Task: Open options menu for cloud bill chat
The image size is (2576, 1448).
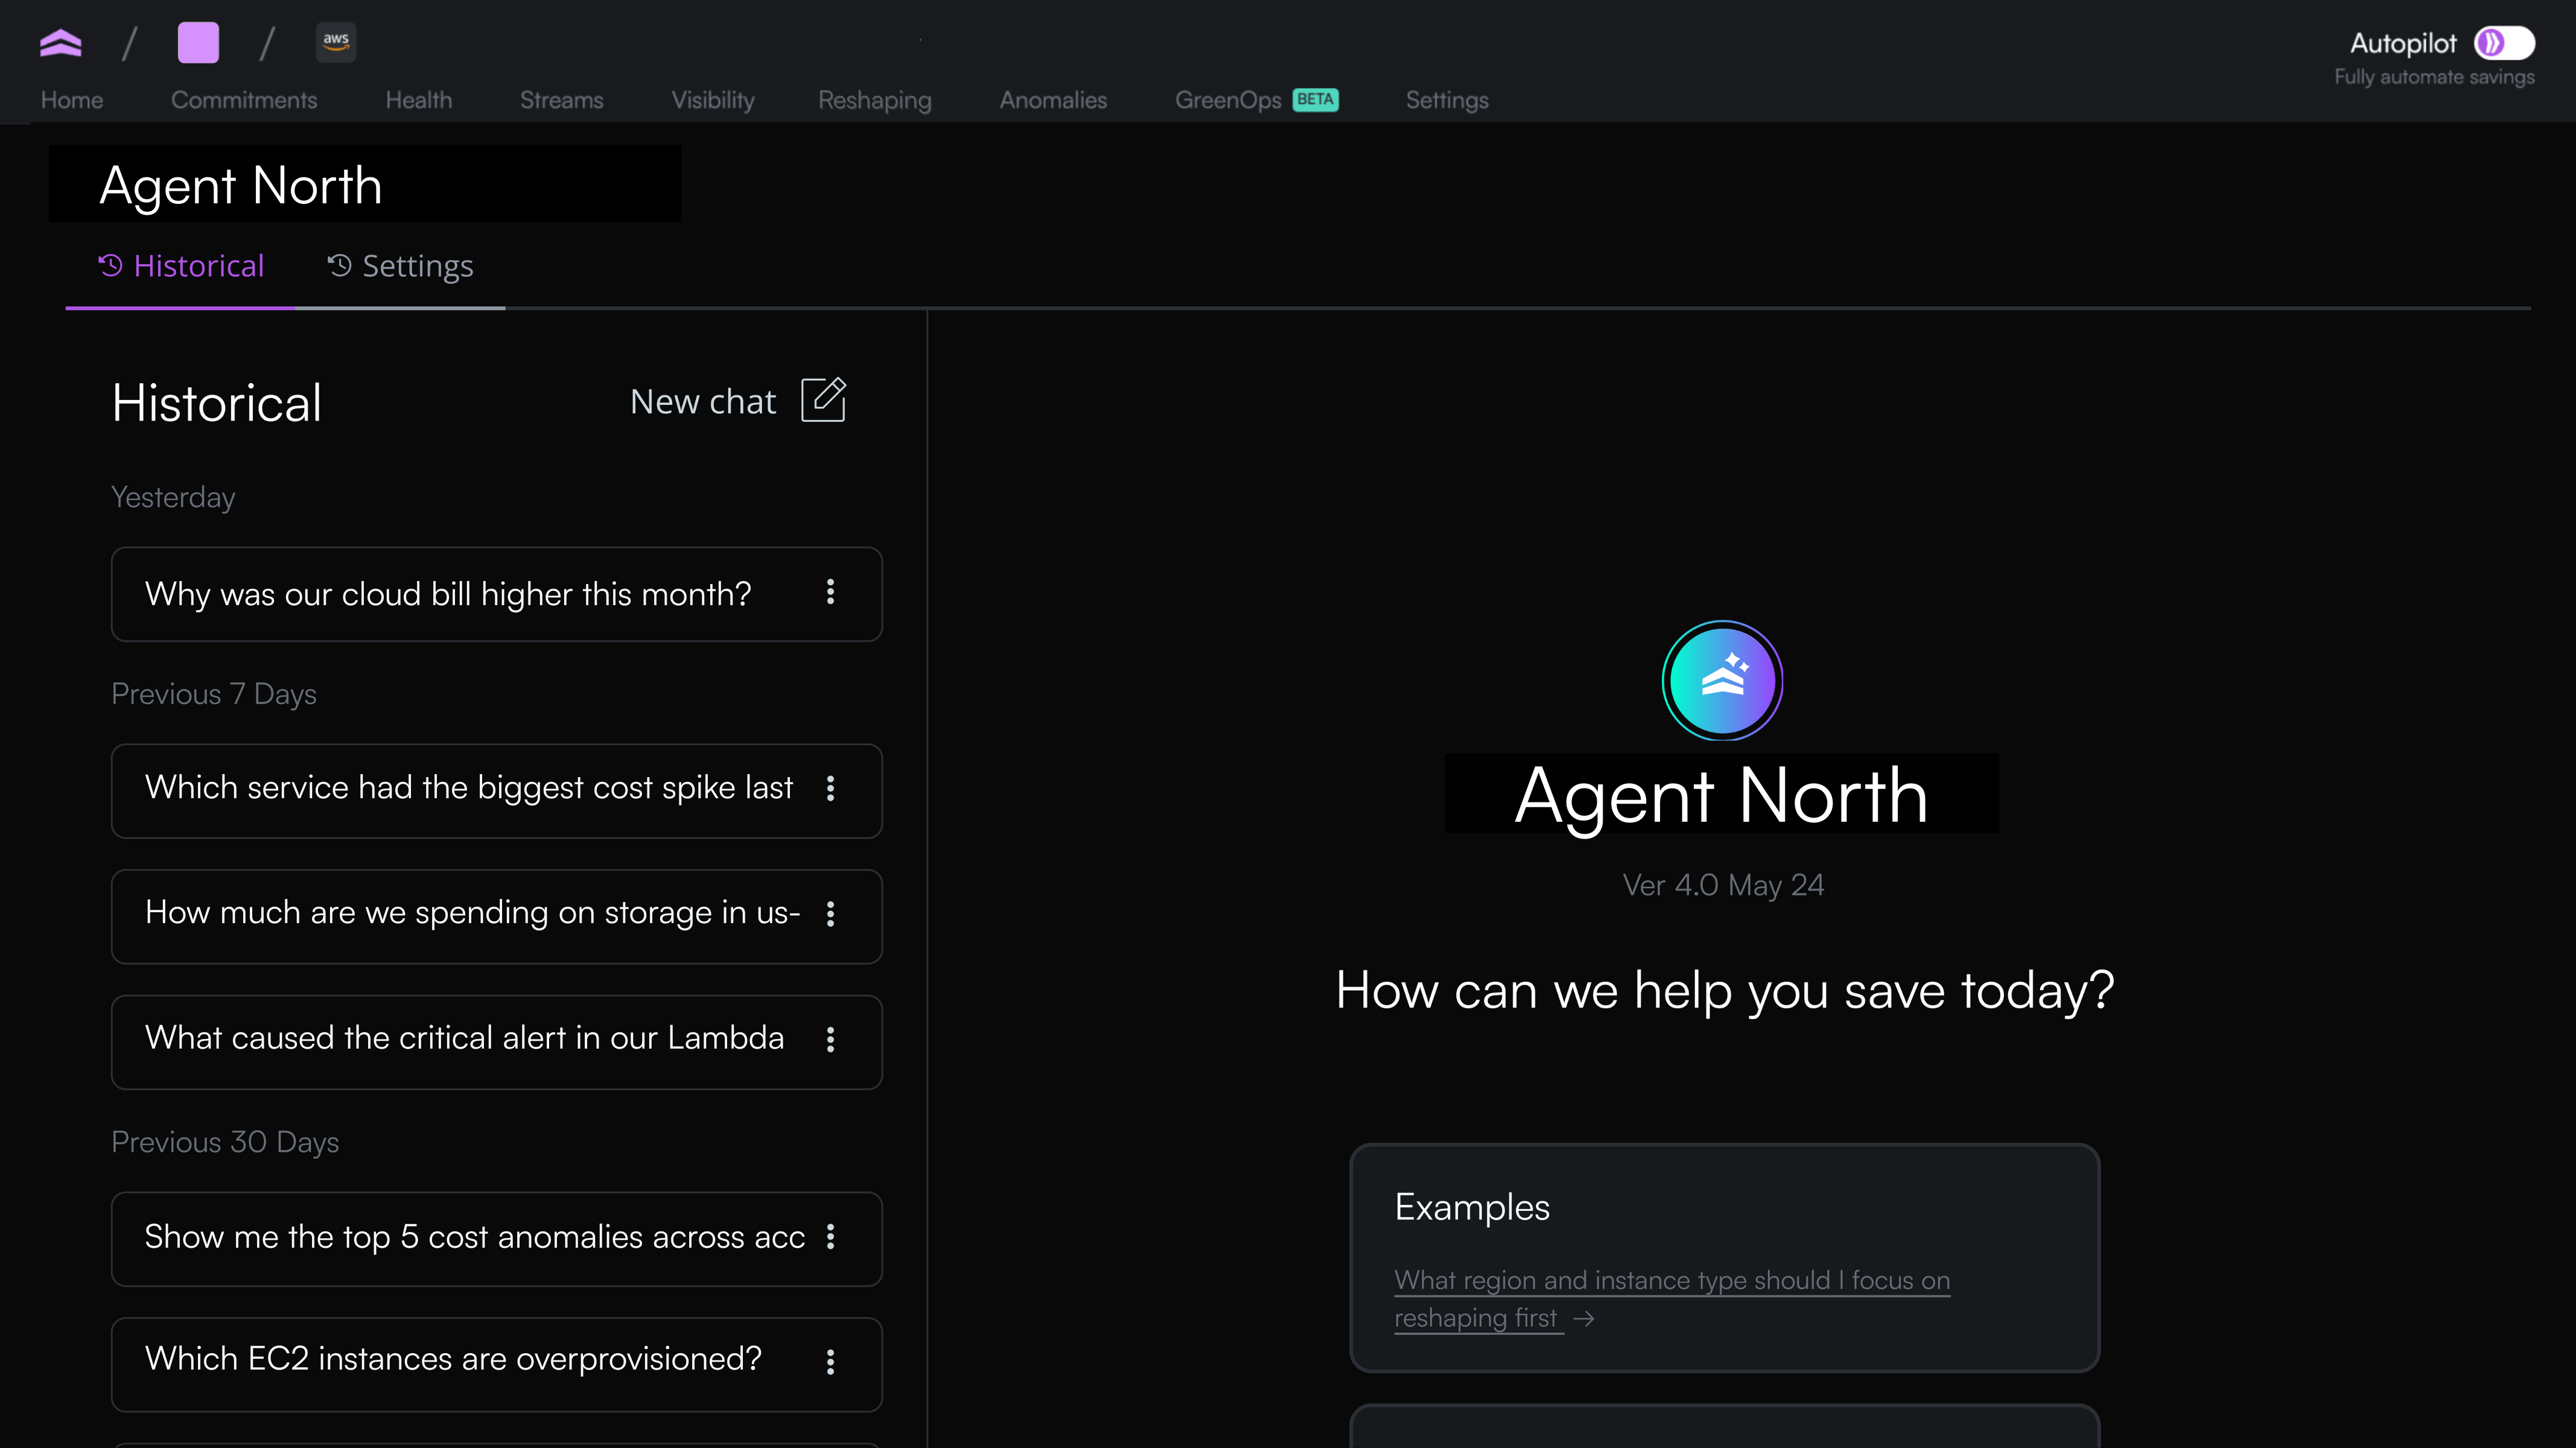Action: (x=830, y=592)
